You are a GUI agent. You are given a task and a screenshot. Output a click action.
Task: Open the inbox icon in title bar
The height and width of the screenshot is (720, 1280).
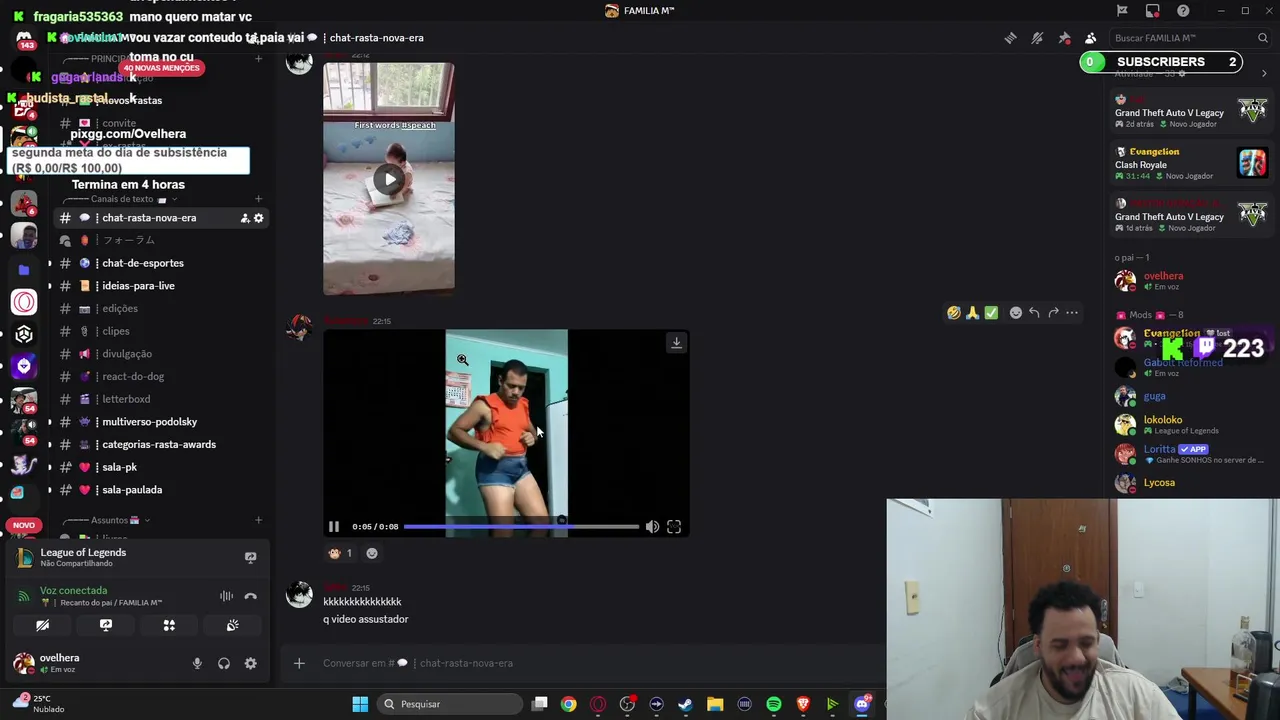1153,11
